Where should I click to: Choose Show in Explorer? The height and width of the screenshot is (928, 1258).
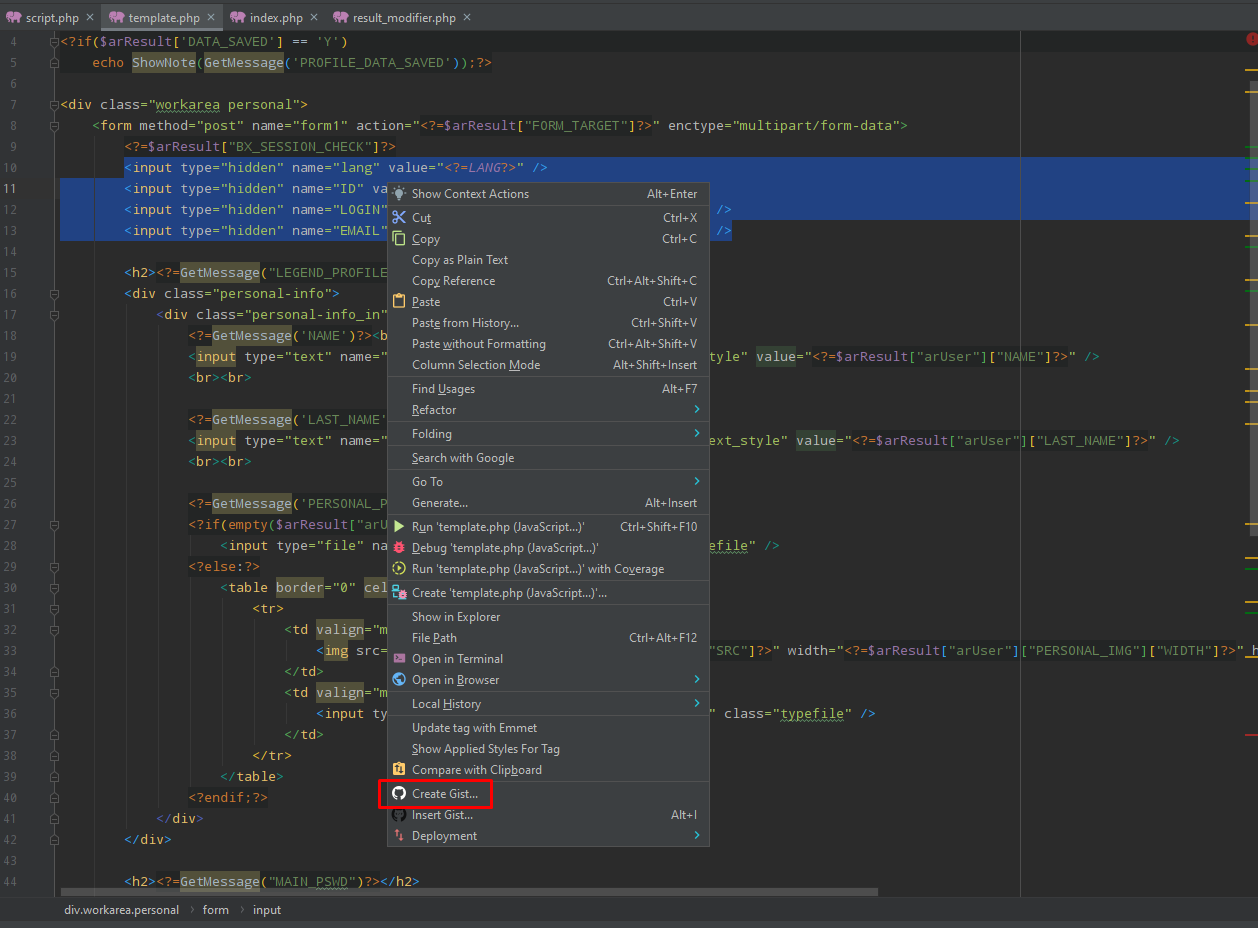pos(548,617)
